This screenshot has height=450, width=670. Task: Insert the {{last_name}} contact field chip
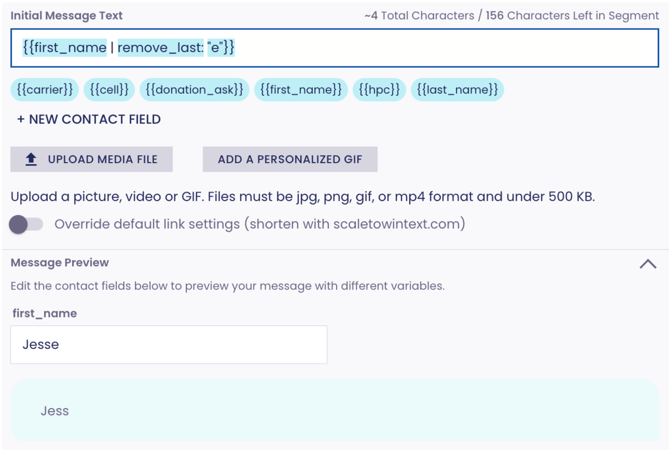click(457, 90)
